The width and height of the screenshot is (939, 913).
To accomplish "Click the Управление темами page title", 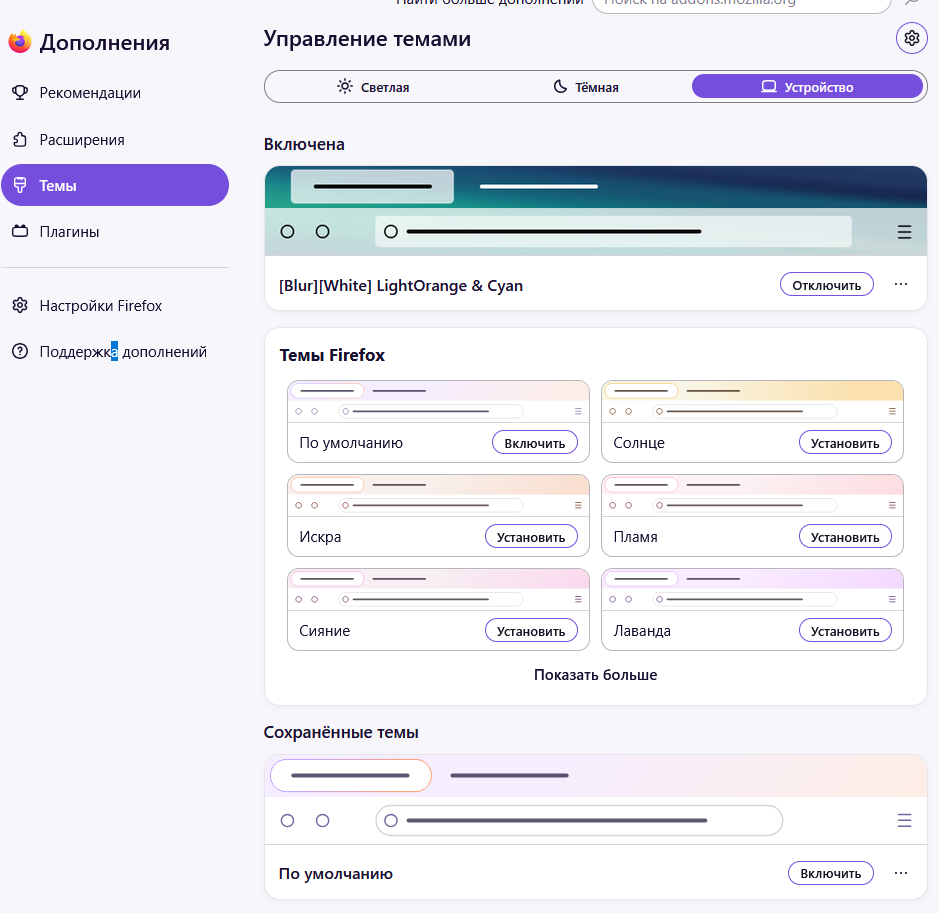I will pos(367,38).
